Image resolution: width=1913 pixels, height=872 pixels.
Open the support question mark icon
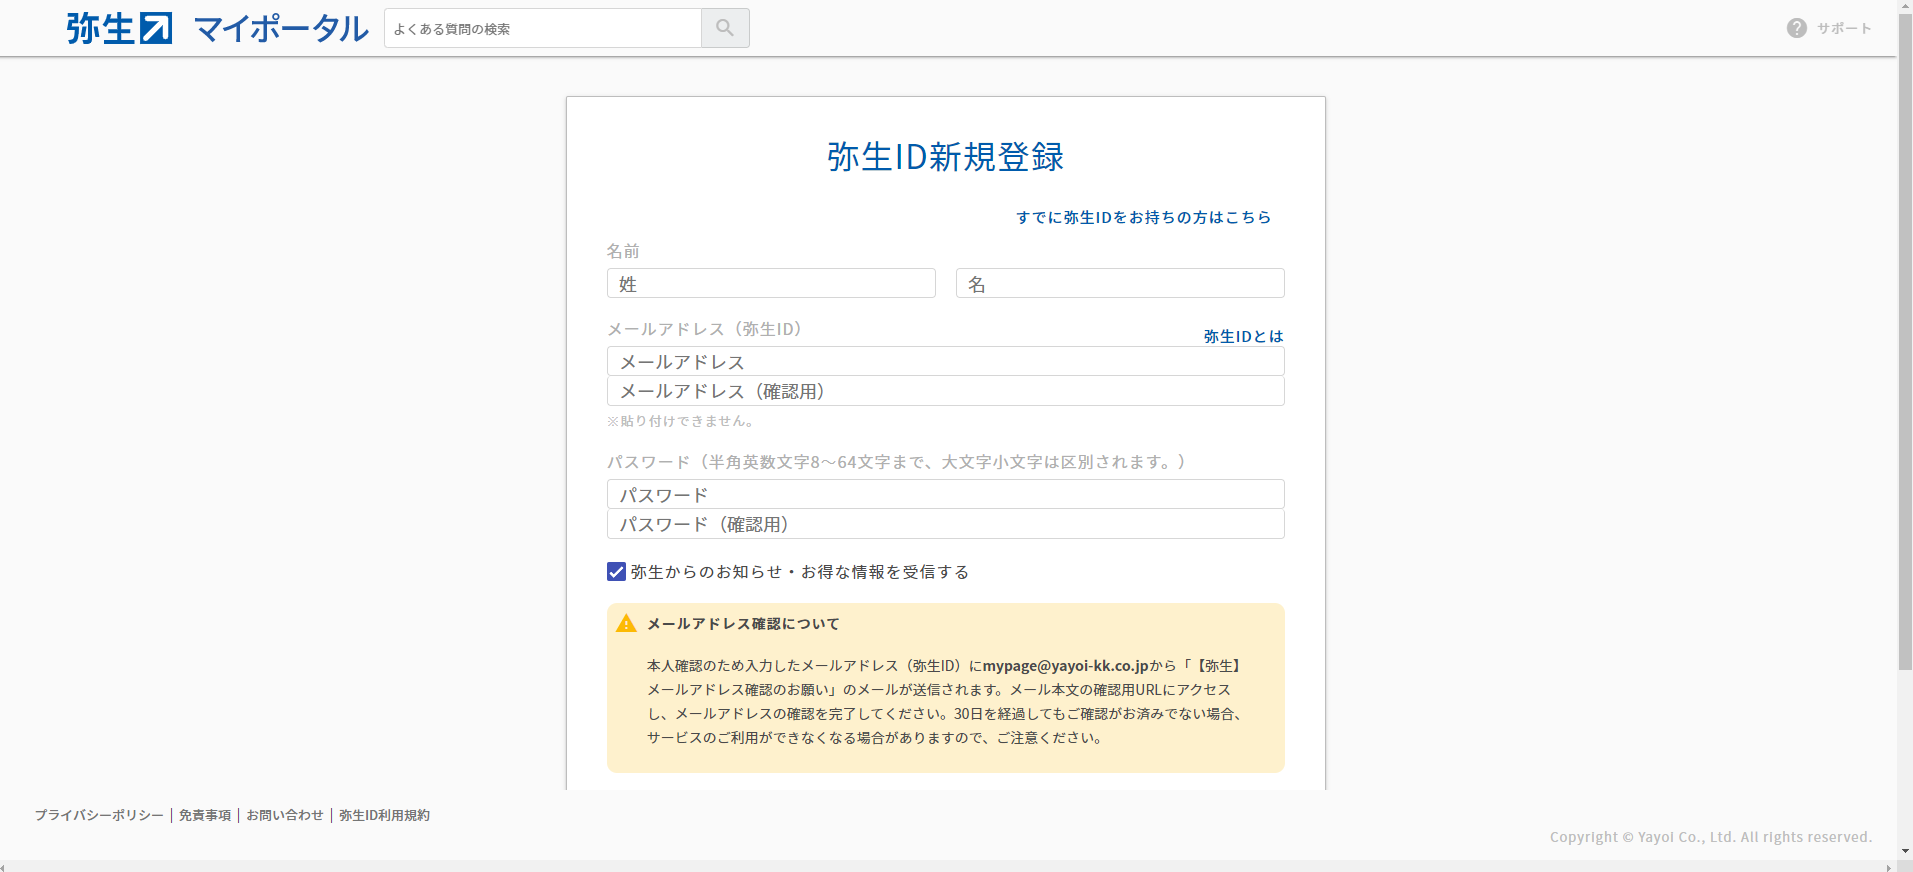pyautogui.click(x=1796, y=28)
